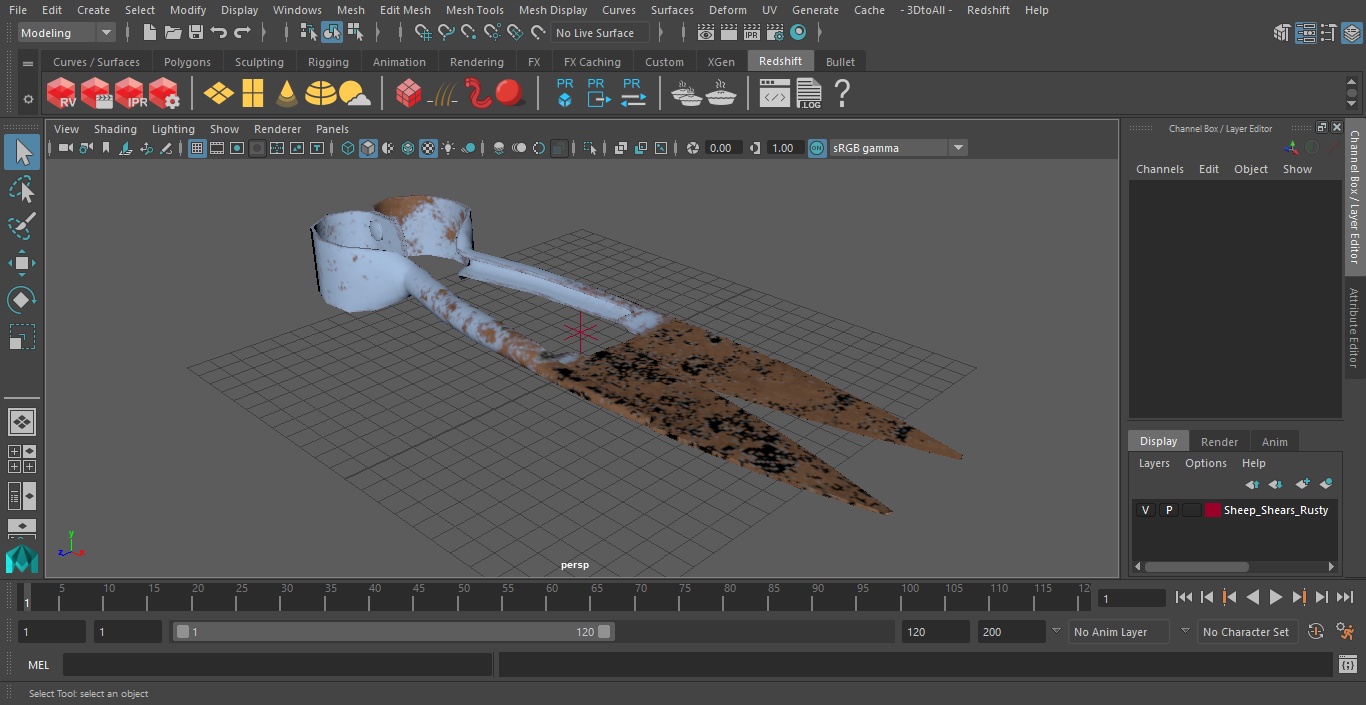
Task: Open shelf settings gear icon
Action: pos(28,98)
